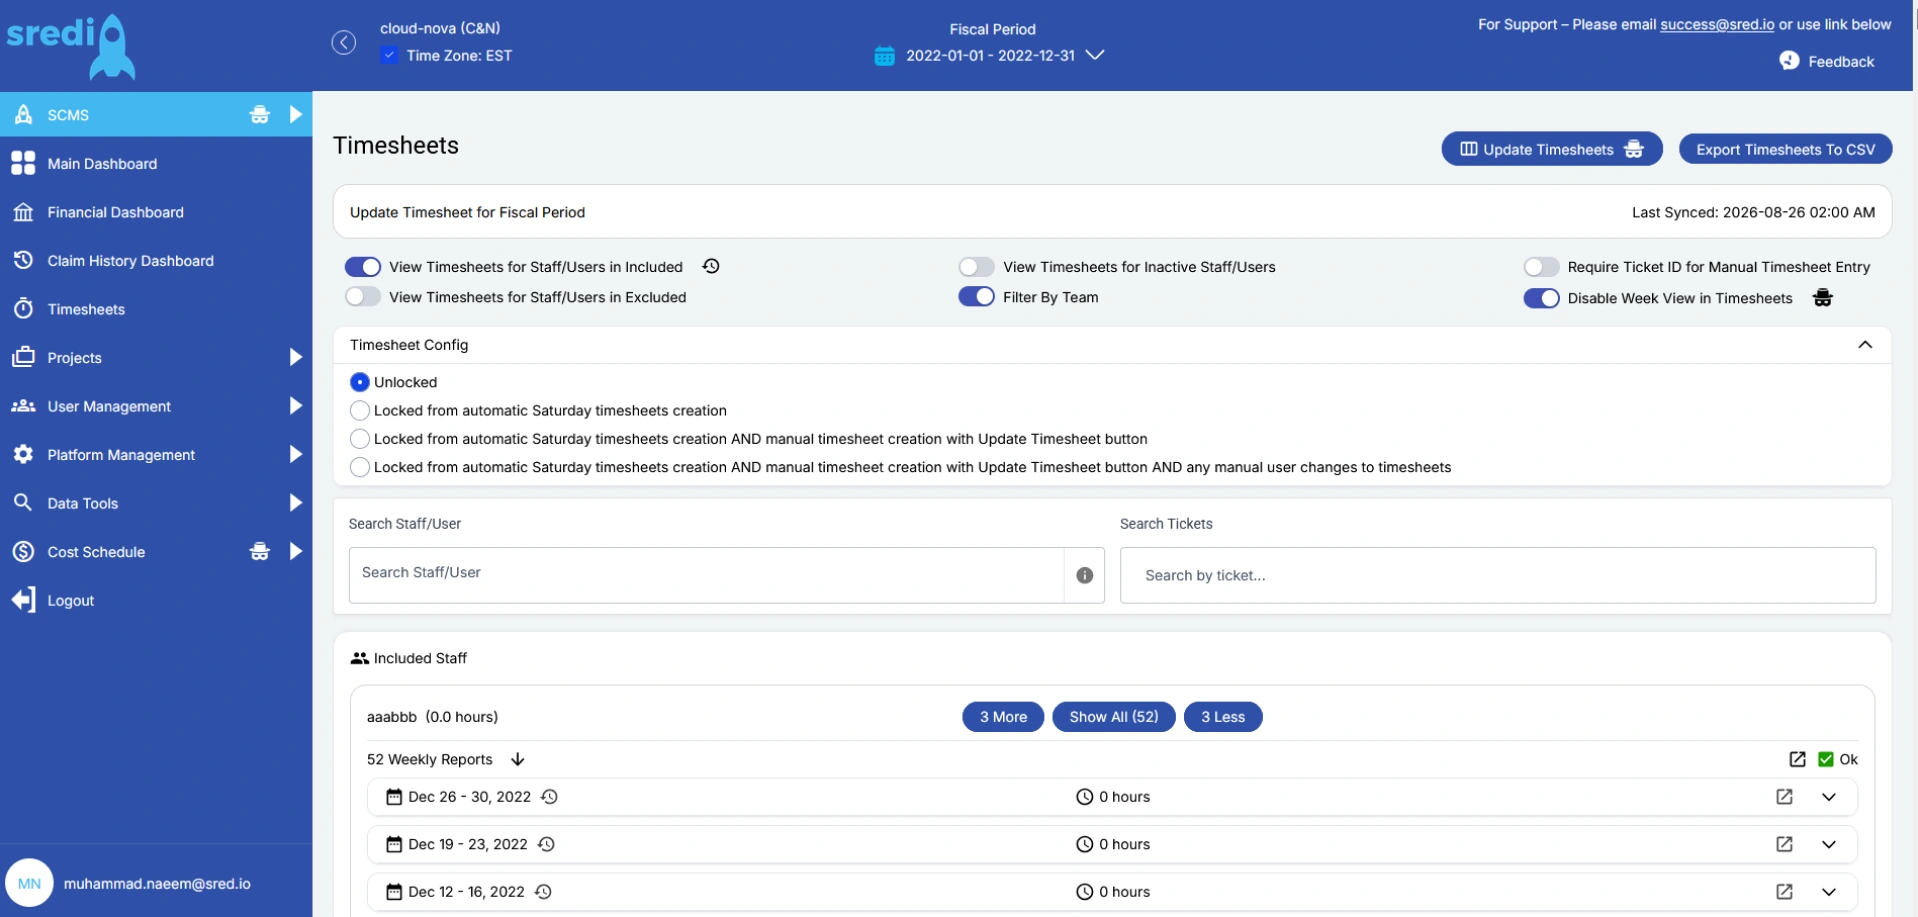The width and height of the screenshot is (1918, 917).
Task: Click history icon for Dec 26 - 30, 2022
Action: tap(549, 797)
